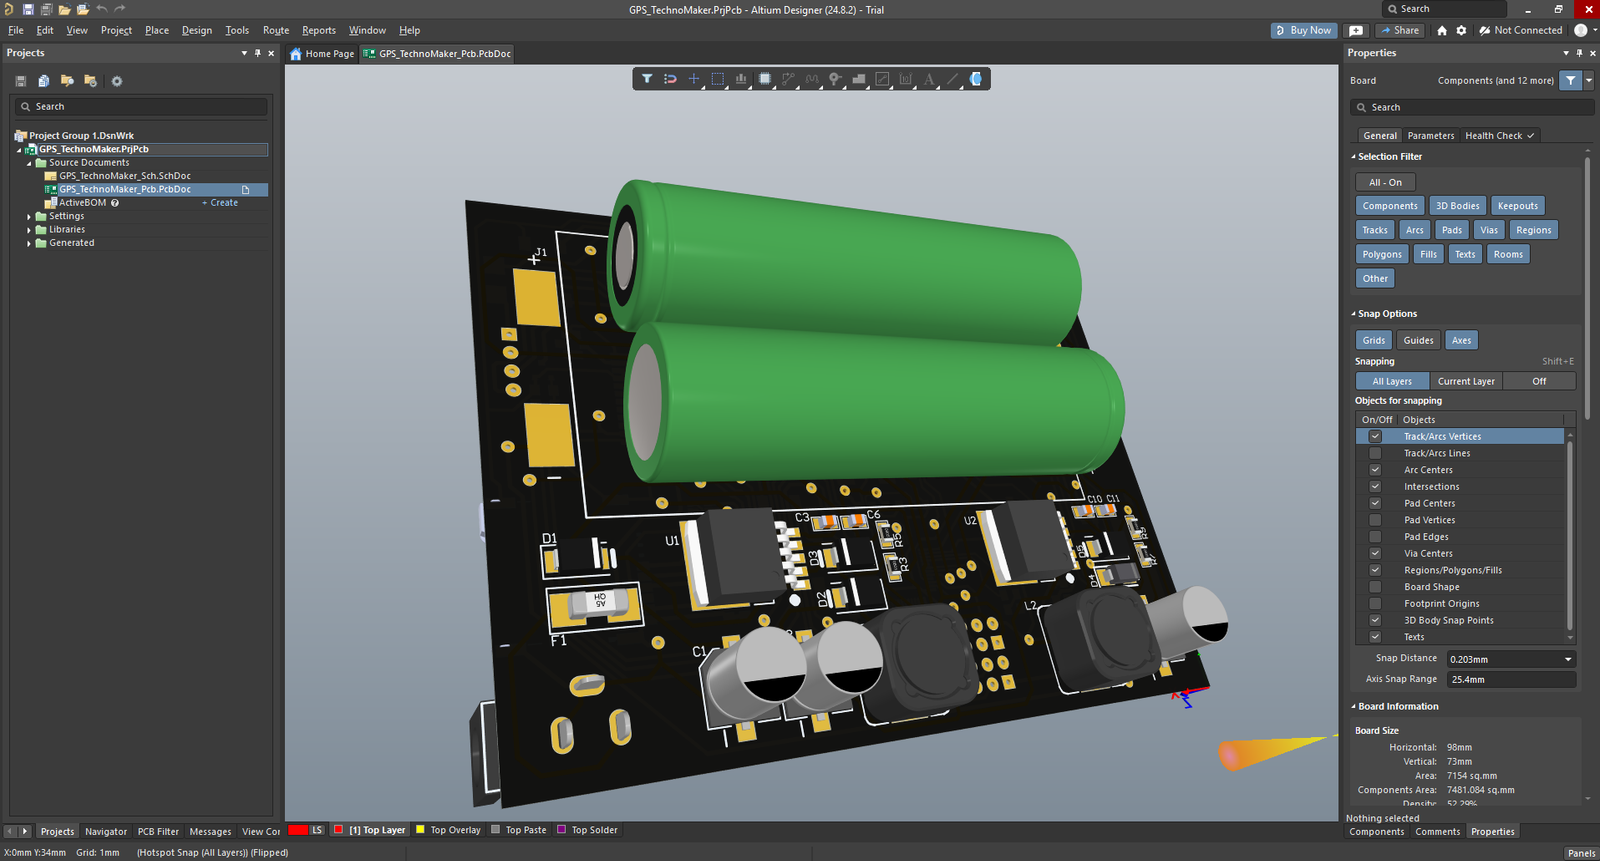Click the magnet snap options icon
The width and height of the screenshot is (1600, 861).
coord(670,79)
